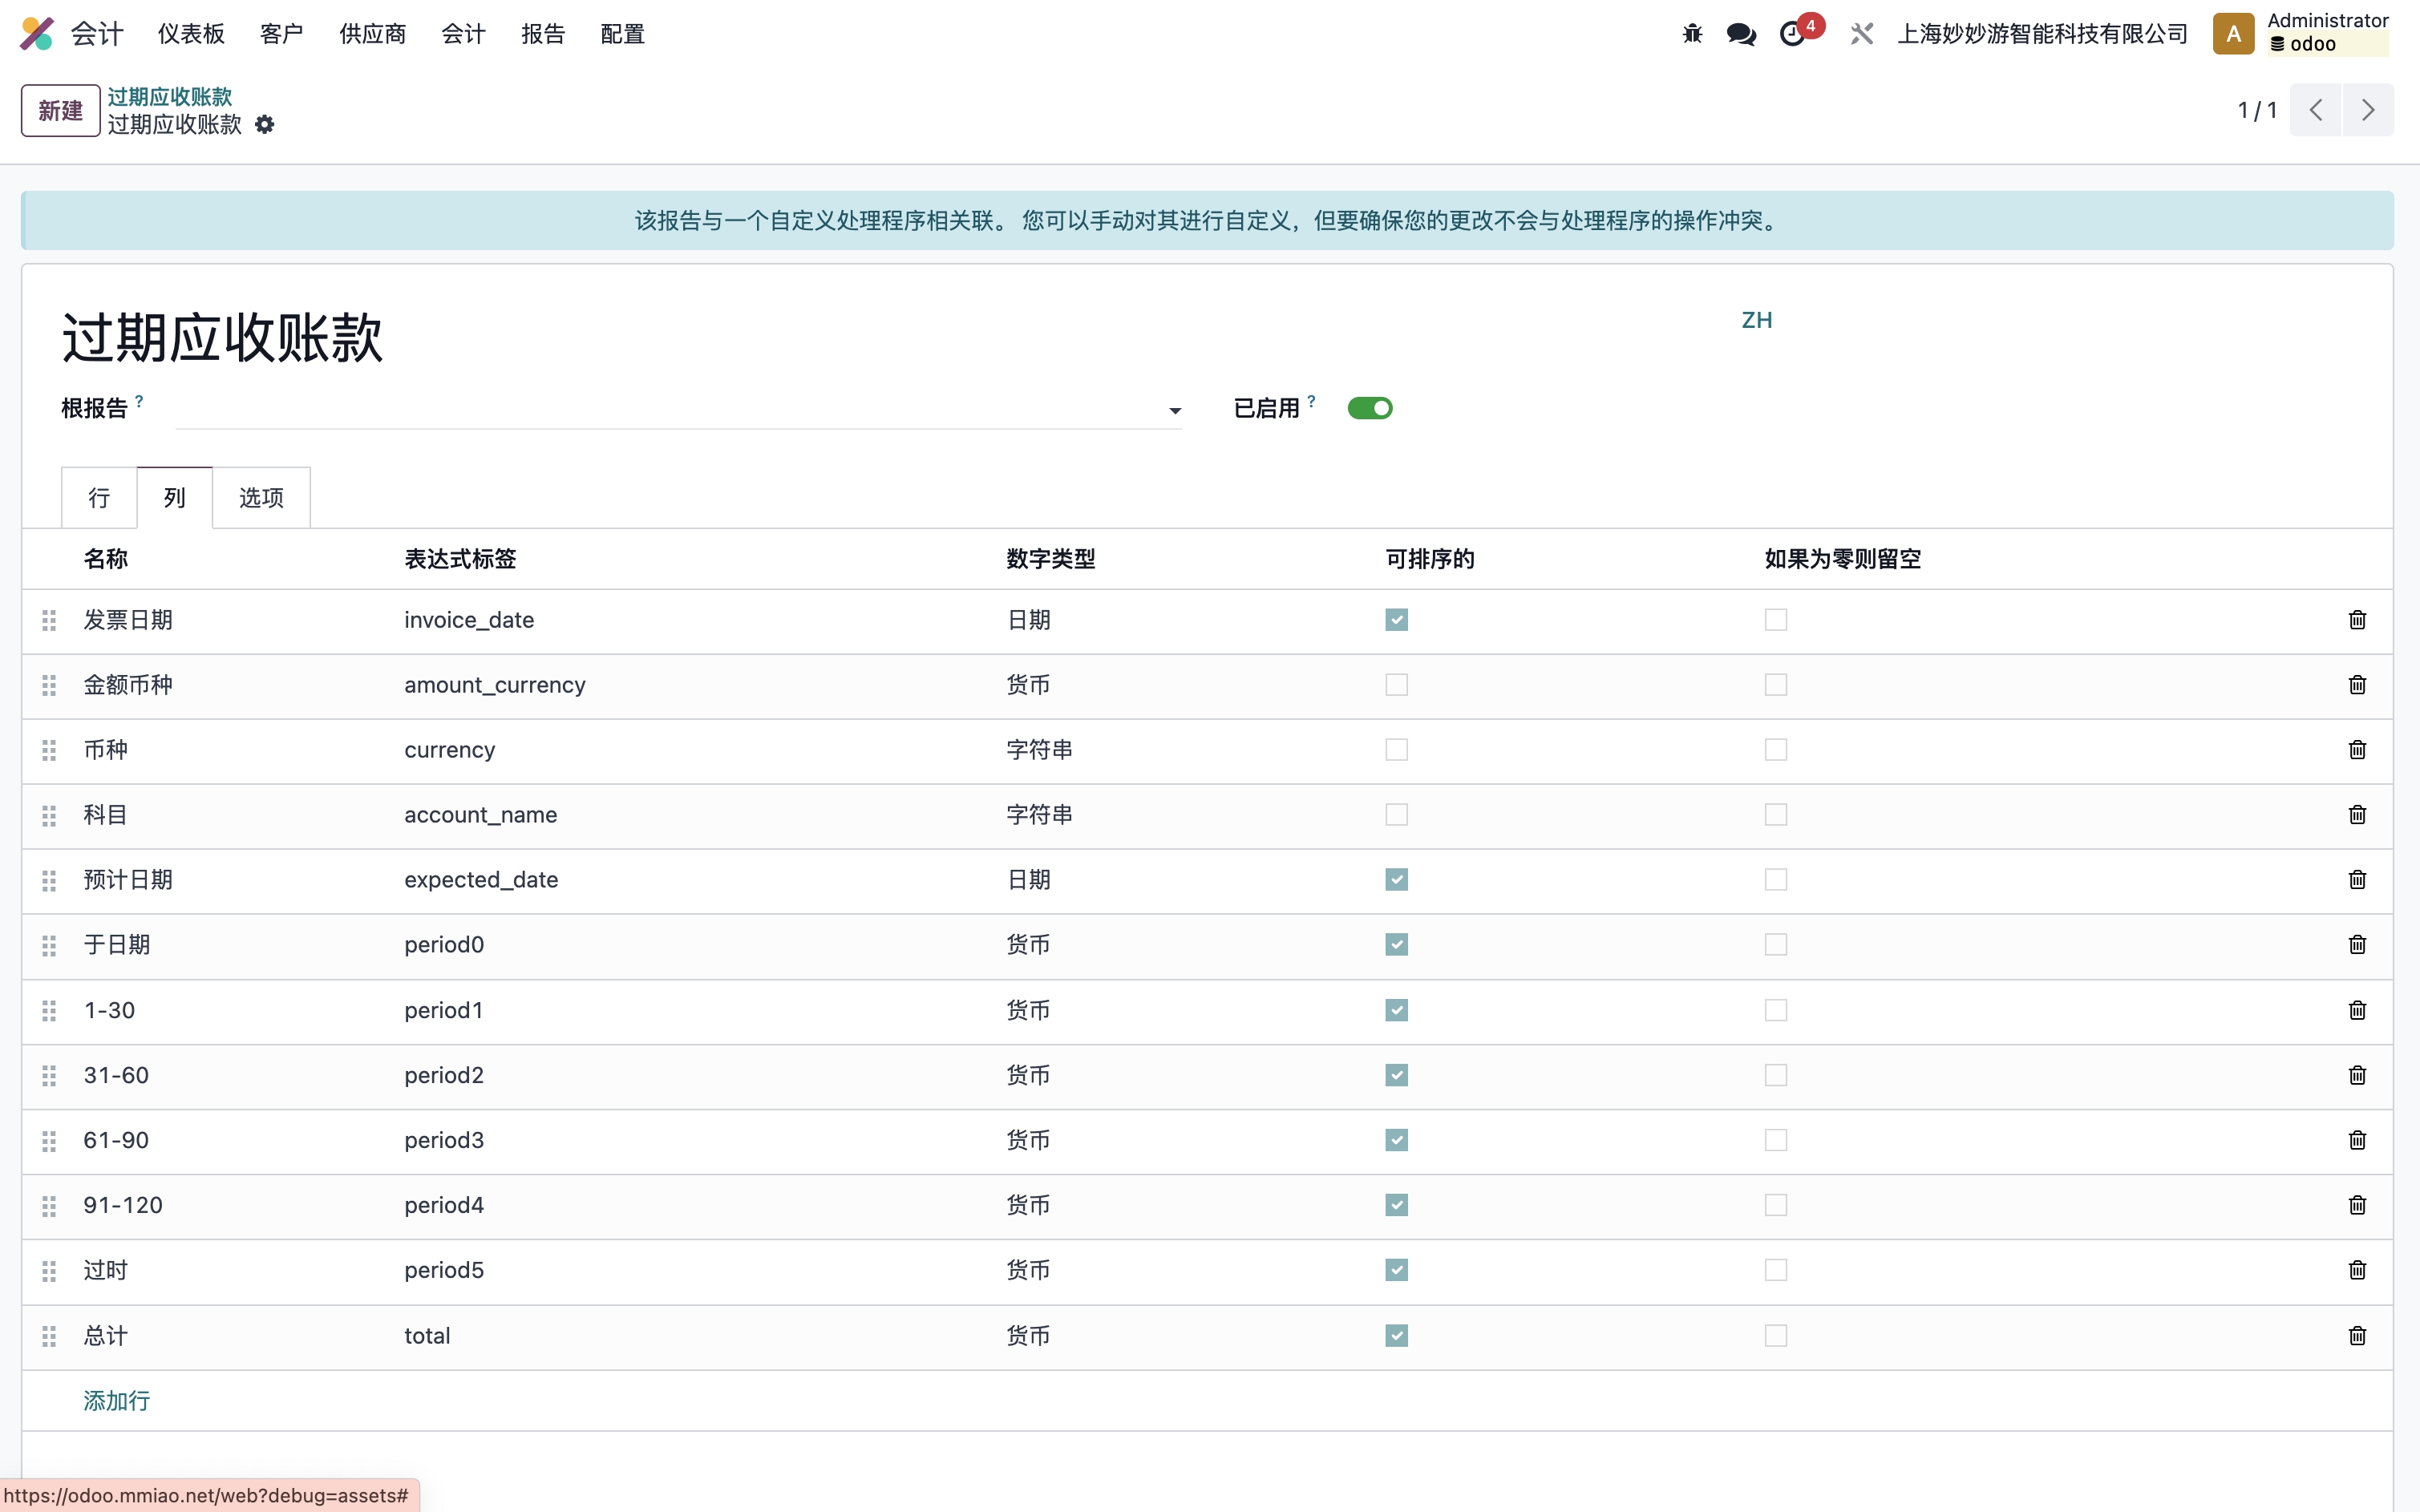Delete the 91-120 column row
Viewport: 2420px width, 1512px height.
click(x=2357, y=1205)
